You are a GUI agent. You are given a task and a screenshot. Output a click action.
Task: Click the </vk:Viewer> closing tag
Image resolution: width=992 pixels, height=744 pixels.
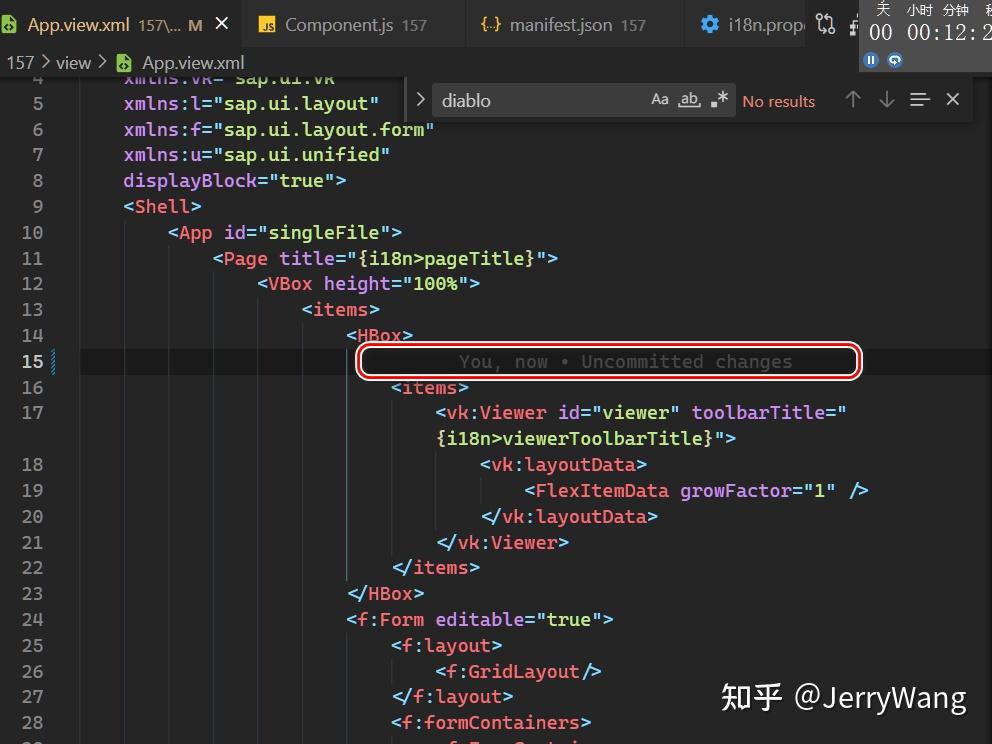coord(502,542)
